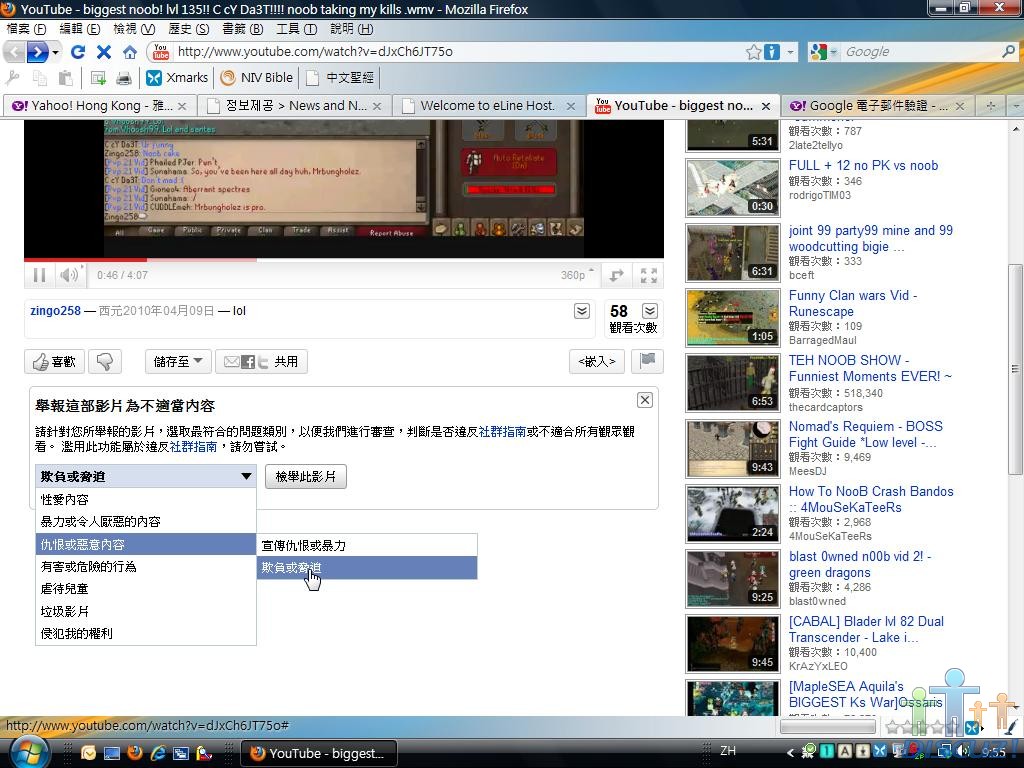This screenshot has width=1024, height=768.
Task: Open the list-all-tabs dropdown arrow
Action: [1016, 106]
